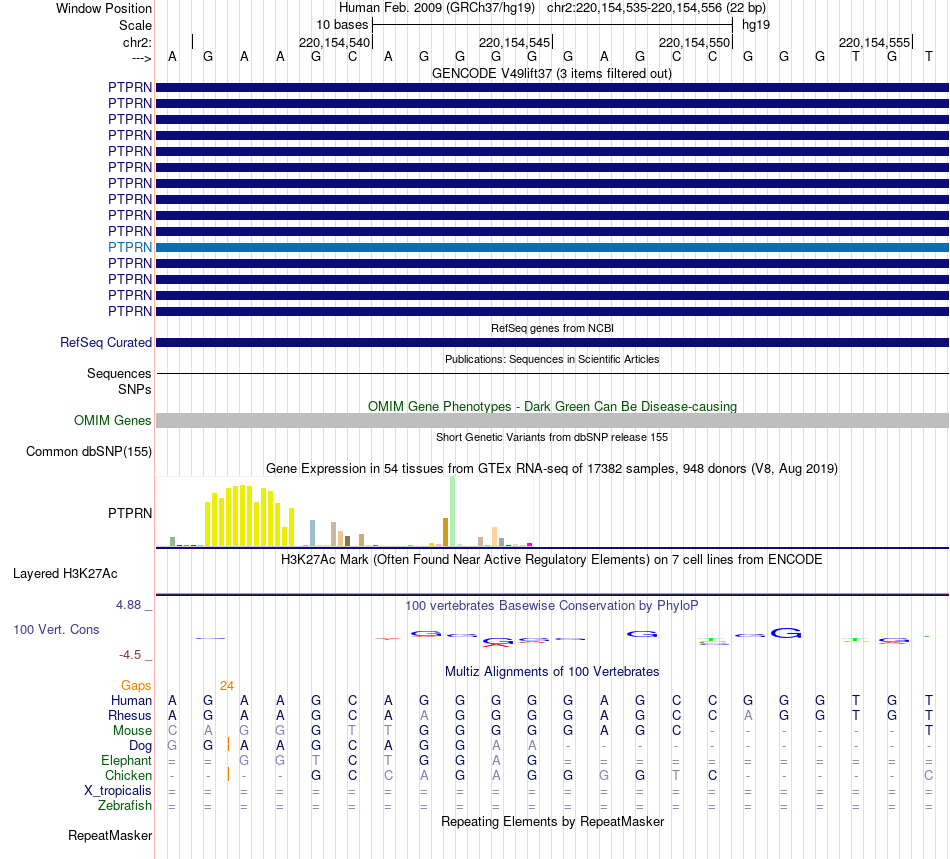Click the gray OMIM Genes bar
The image size is (950, 859).
(552, 420)
